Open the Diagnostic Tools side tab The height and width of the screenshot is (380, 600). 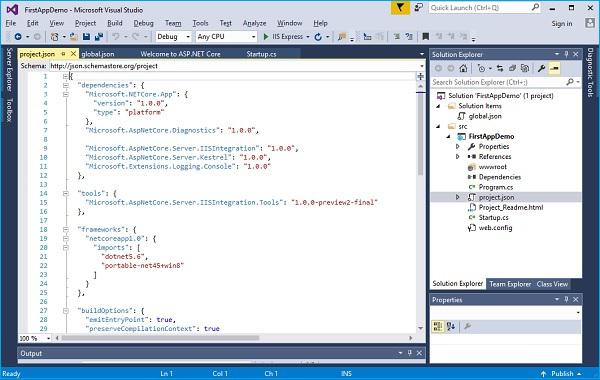pos(590,72)
